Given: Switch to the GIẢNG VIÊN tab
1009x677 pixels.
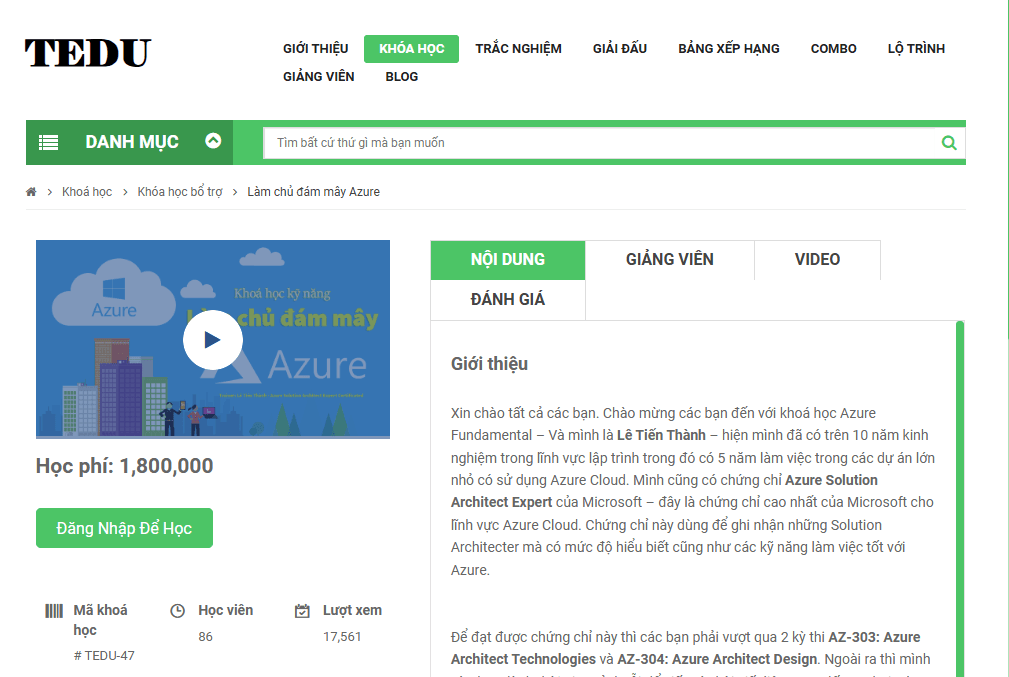Looking at the screenshot, I should (669, 259).
